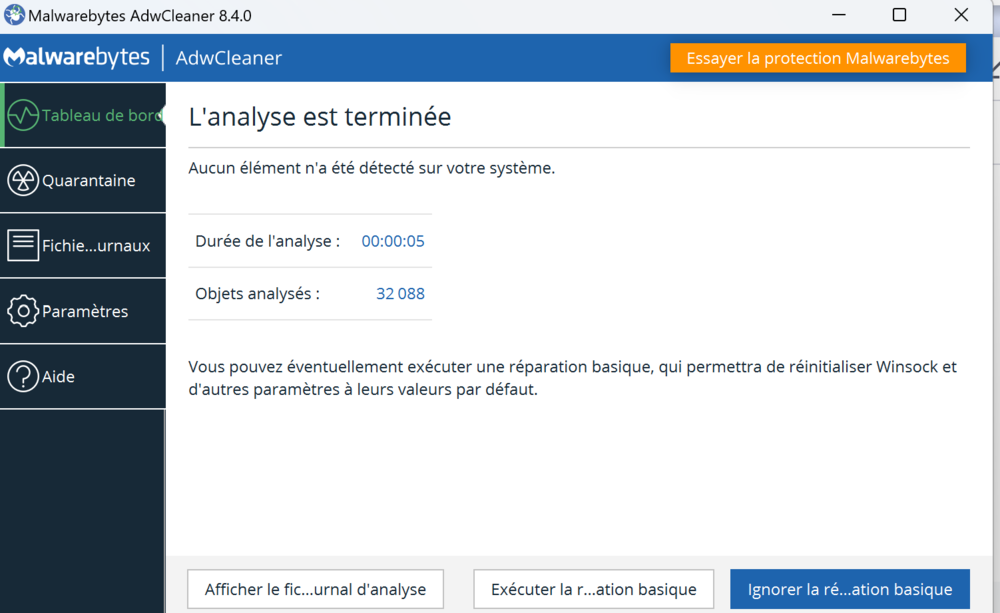Click the Tableau de bord pulse icon

(x=23, y=116)
